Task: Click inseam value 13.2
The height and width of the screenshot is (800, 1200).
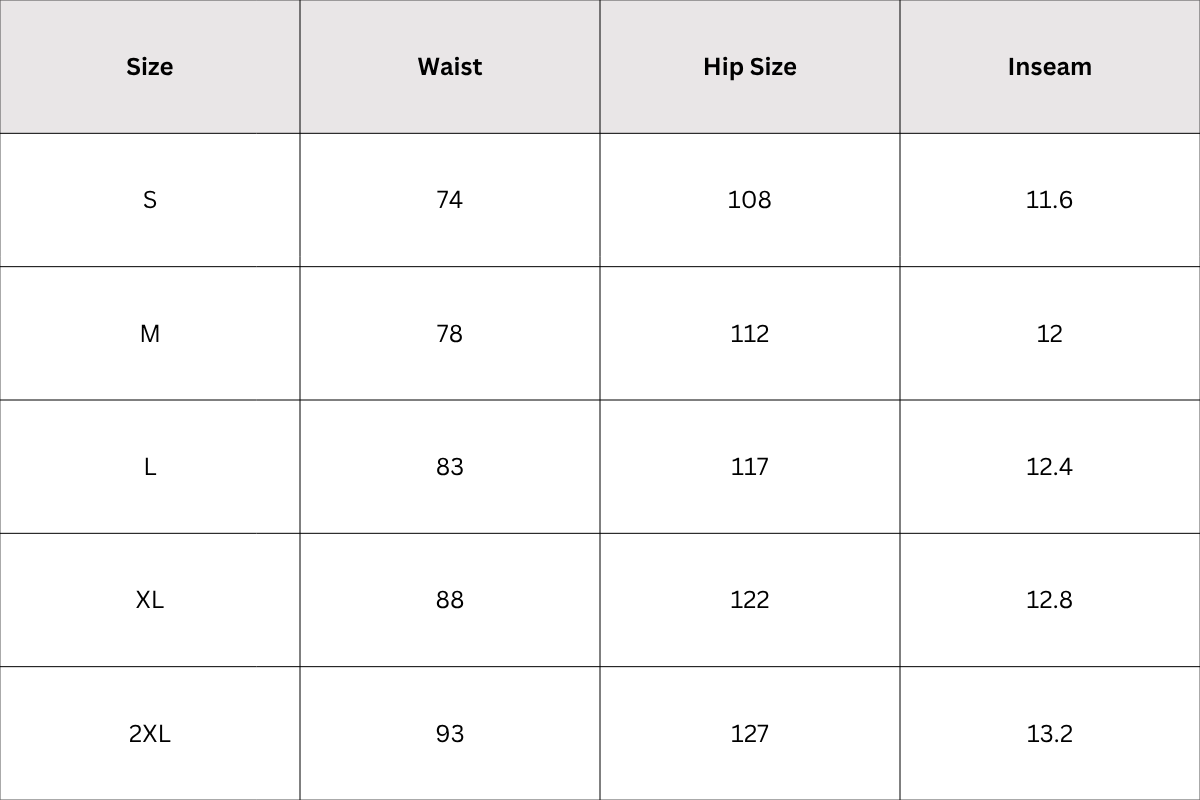Action: pos(1049,734)
